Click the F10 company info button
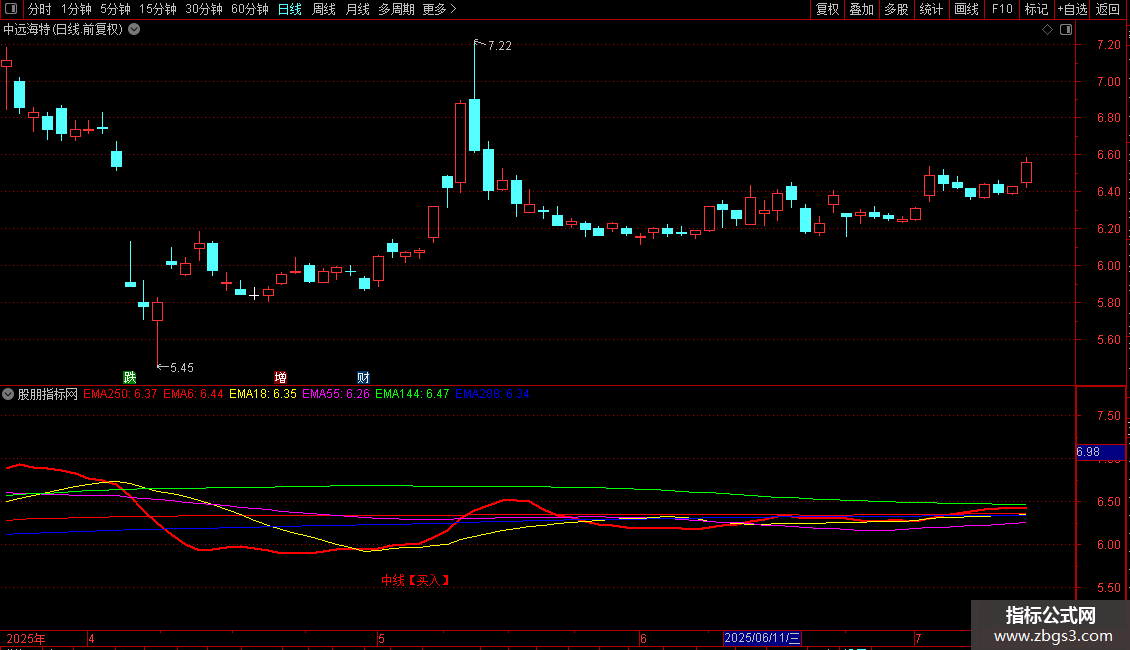The image size is (1130, 650). 1002,9
